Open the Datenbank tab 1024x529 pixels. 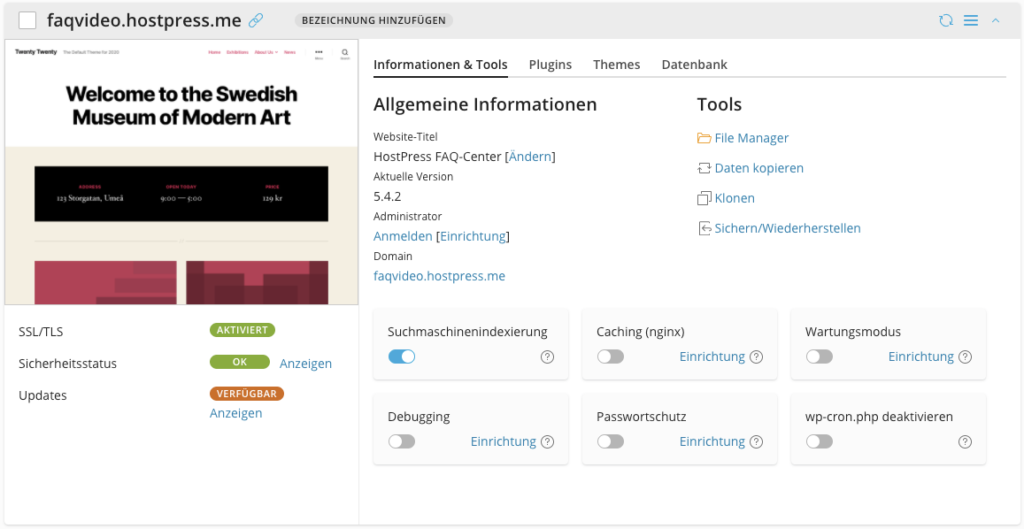pyautogui.click(x=694, y=65)
